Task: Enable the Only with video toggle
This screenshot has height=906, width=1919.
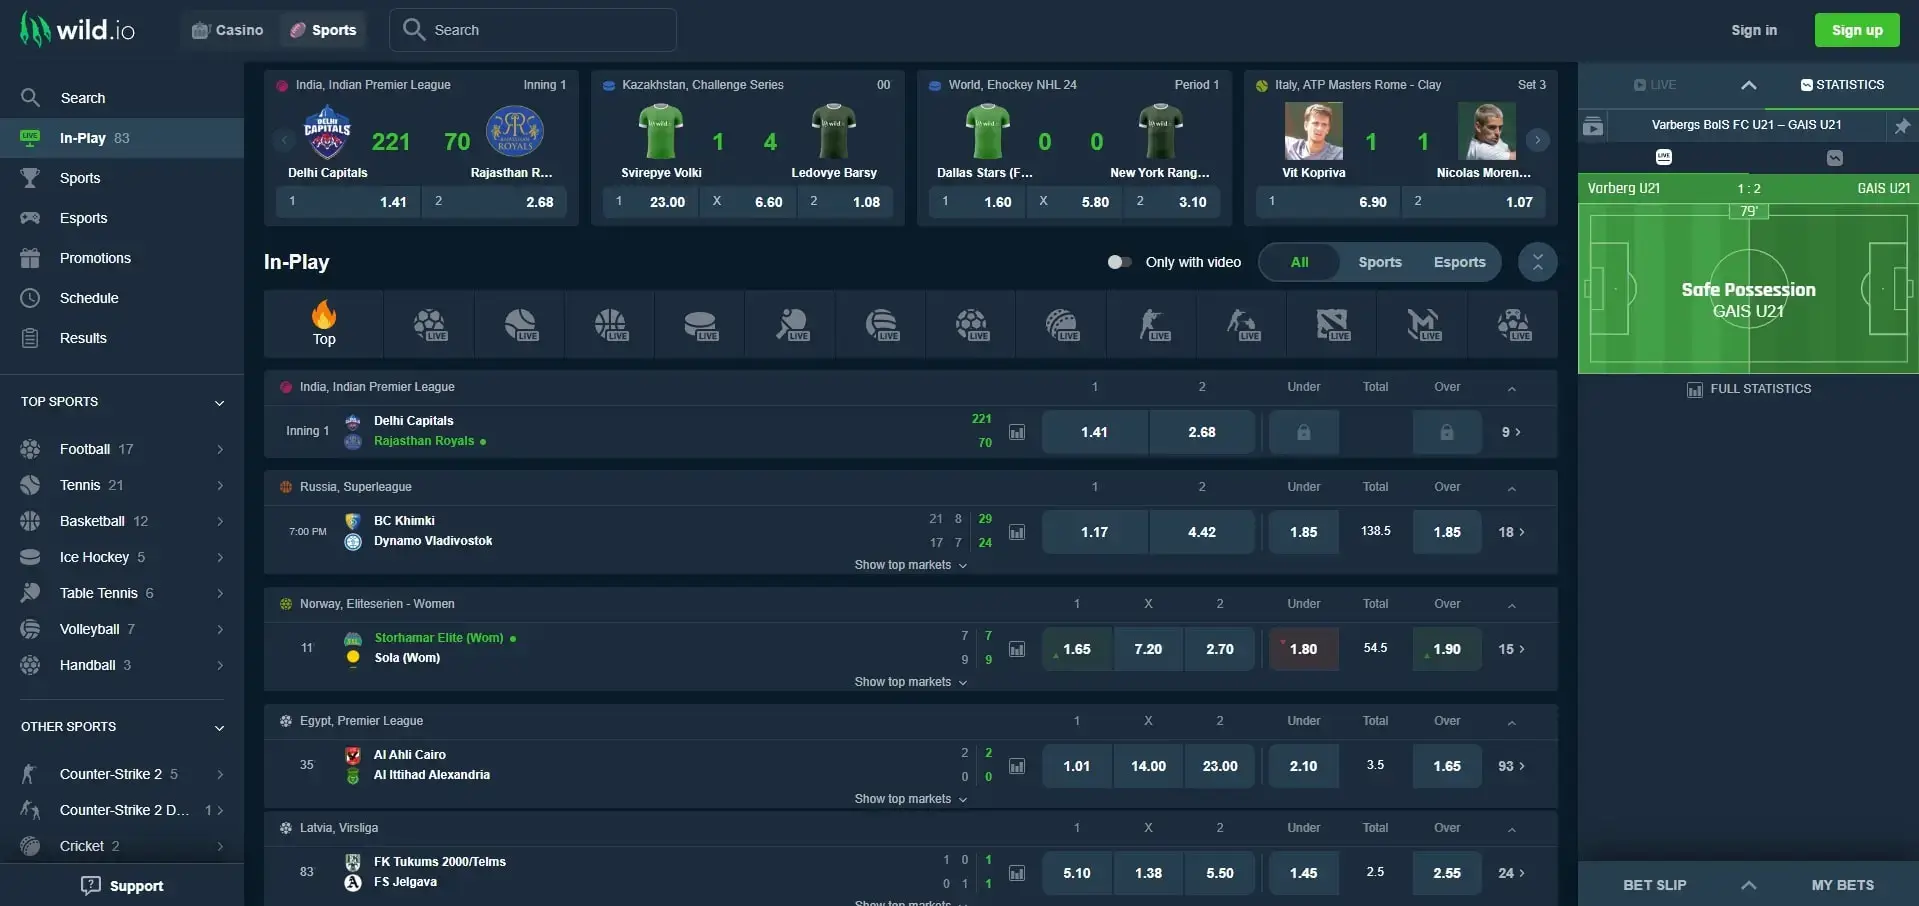Action: tap(1119, 262)
